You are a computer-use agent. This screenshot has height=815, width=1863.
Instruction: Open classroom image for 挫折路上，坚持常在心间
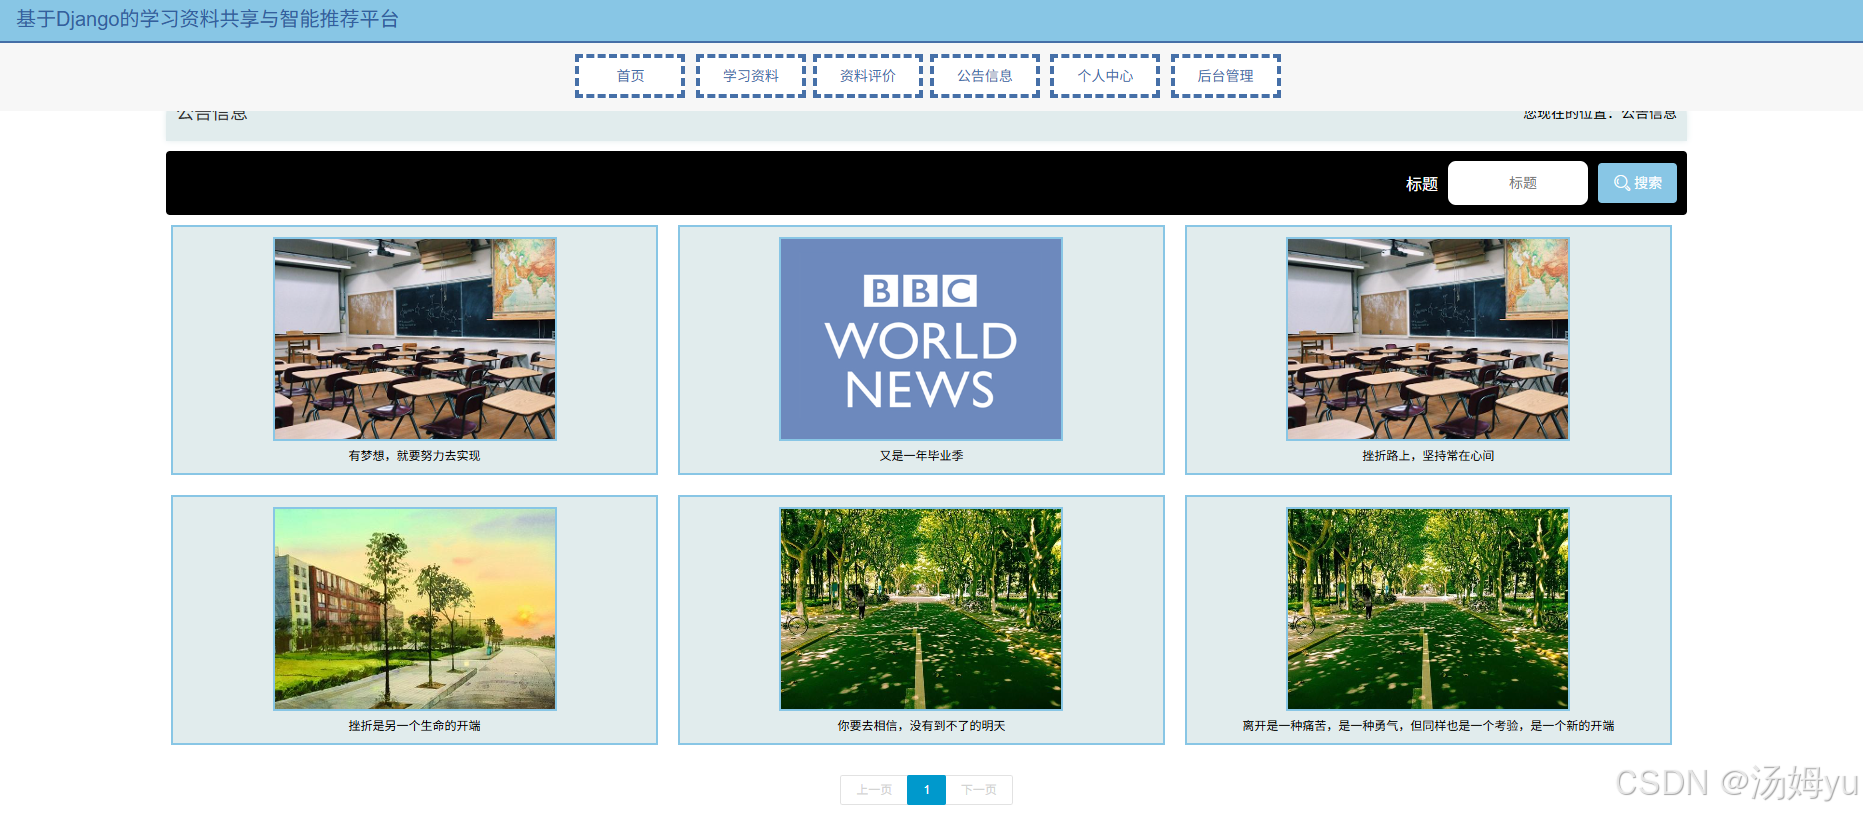(x=1428, y=339)
